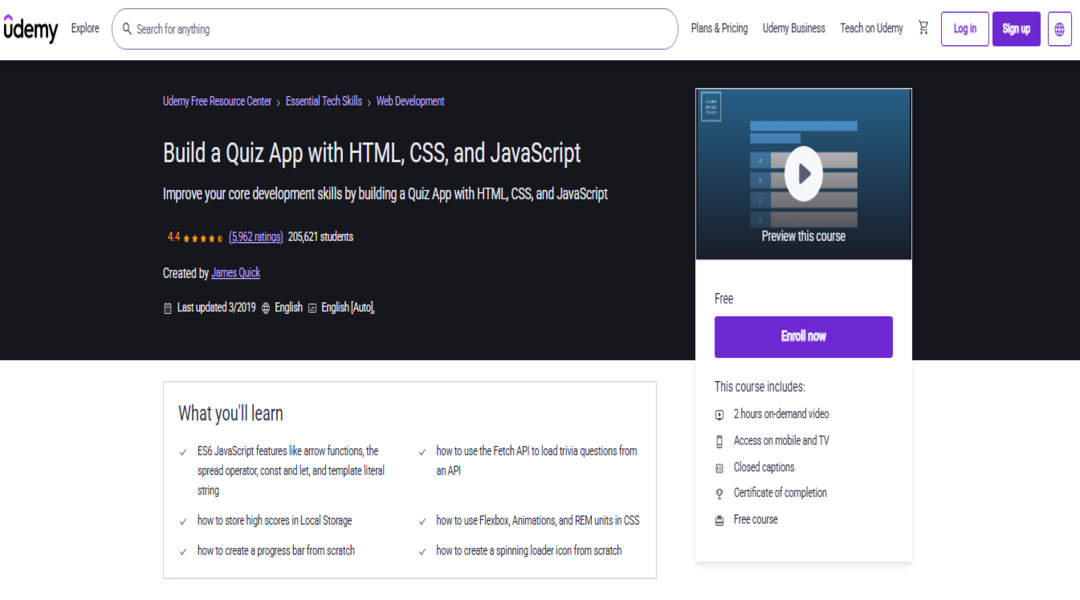Click the video icon beside 2 hours on-demand

719,415
